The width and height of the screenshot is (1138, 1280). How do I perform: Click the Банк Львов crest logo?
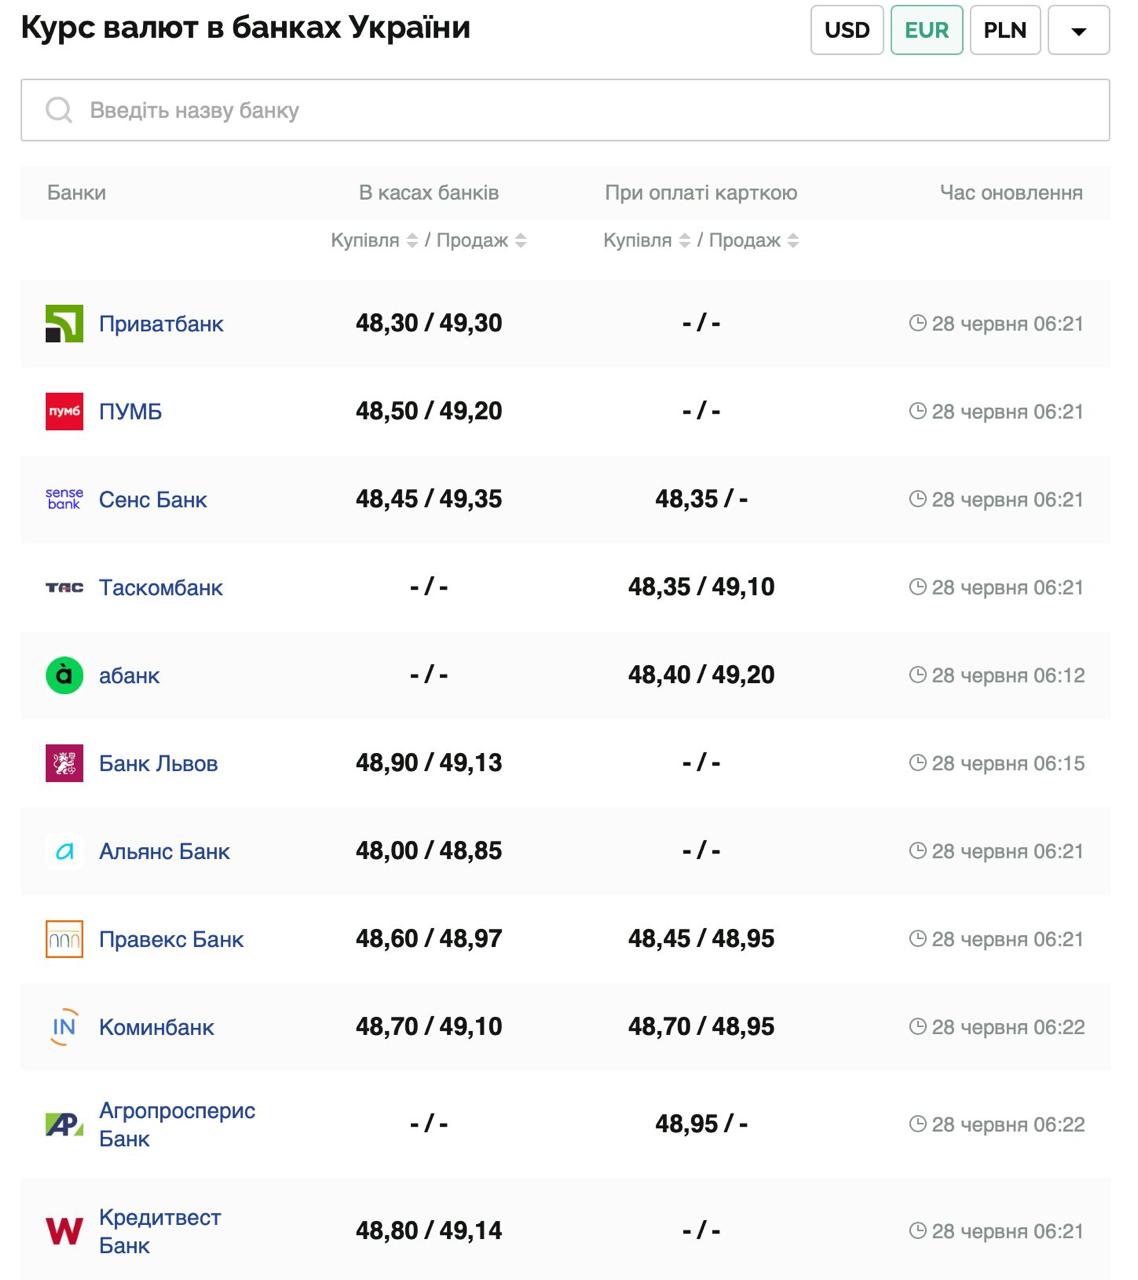tap(64, 763)
